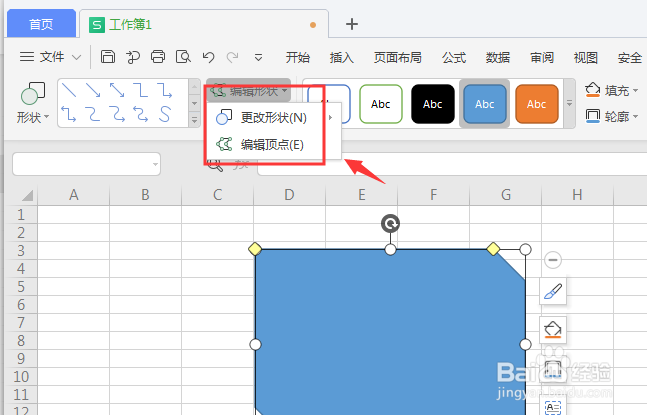Select the straight line shape
The width and height of the screenshot is (647, 415).
69,90
